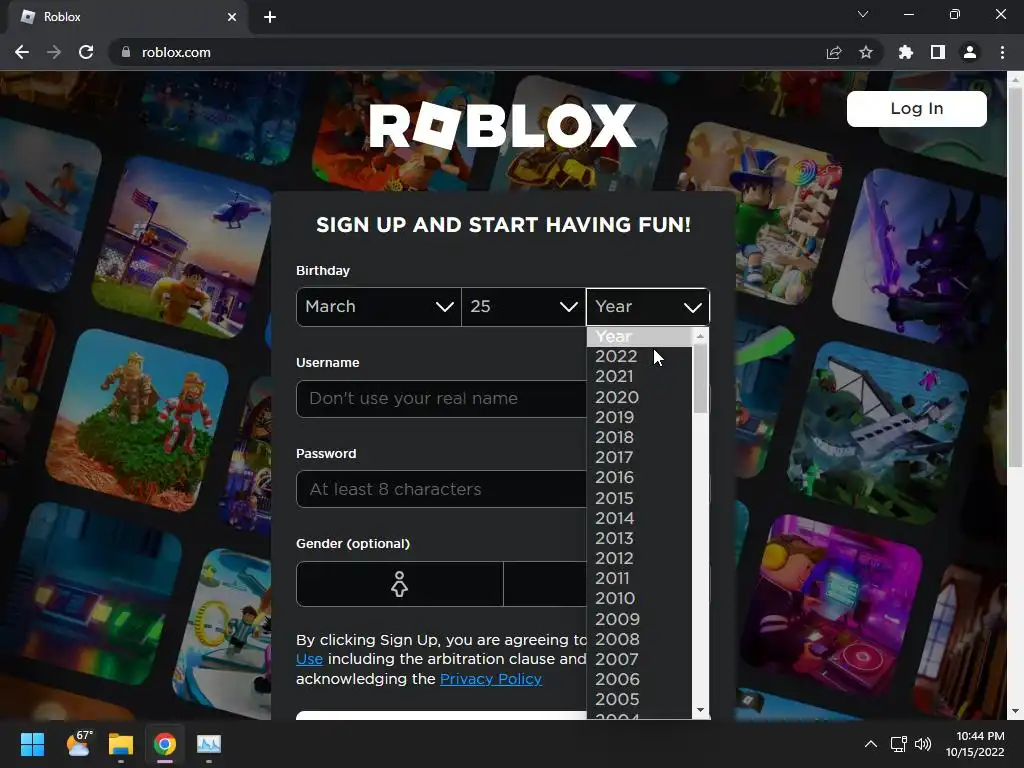Select 2020 from the year list
The width and height of the screenshot is (1024, 768).
pyautogui.click(x=639, y=397)
